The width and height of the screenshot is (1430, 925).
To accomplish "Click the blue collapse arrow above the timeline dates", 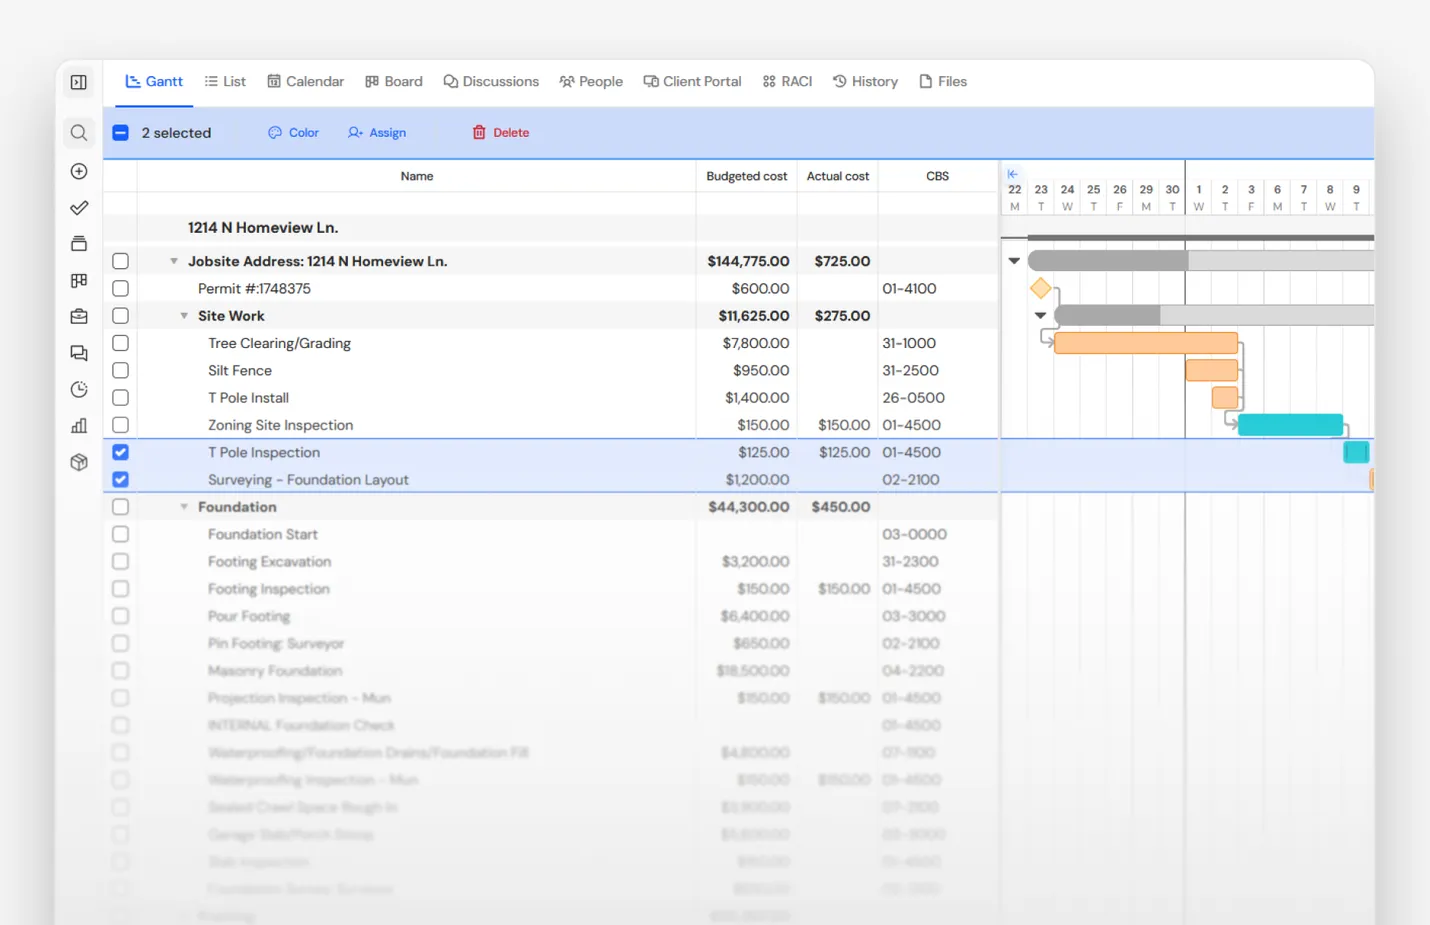I will [x=1012, y=174].
